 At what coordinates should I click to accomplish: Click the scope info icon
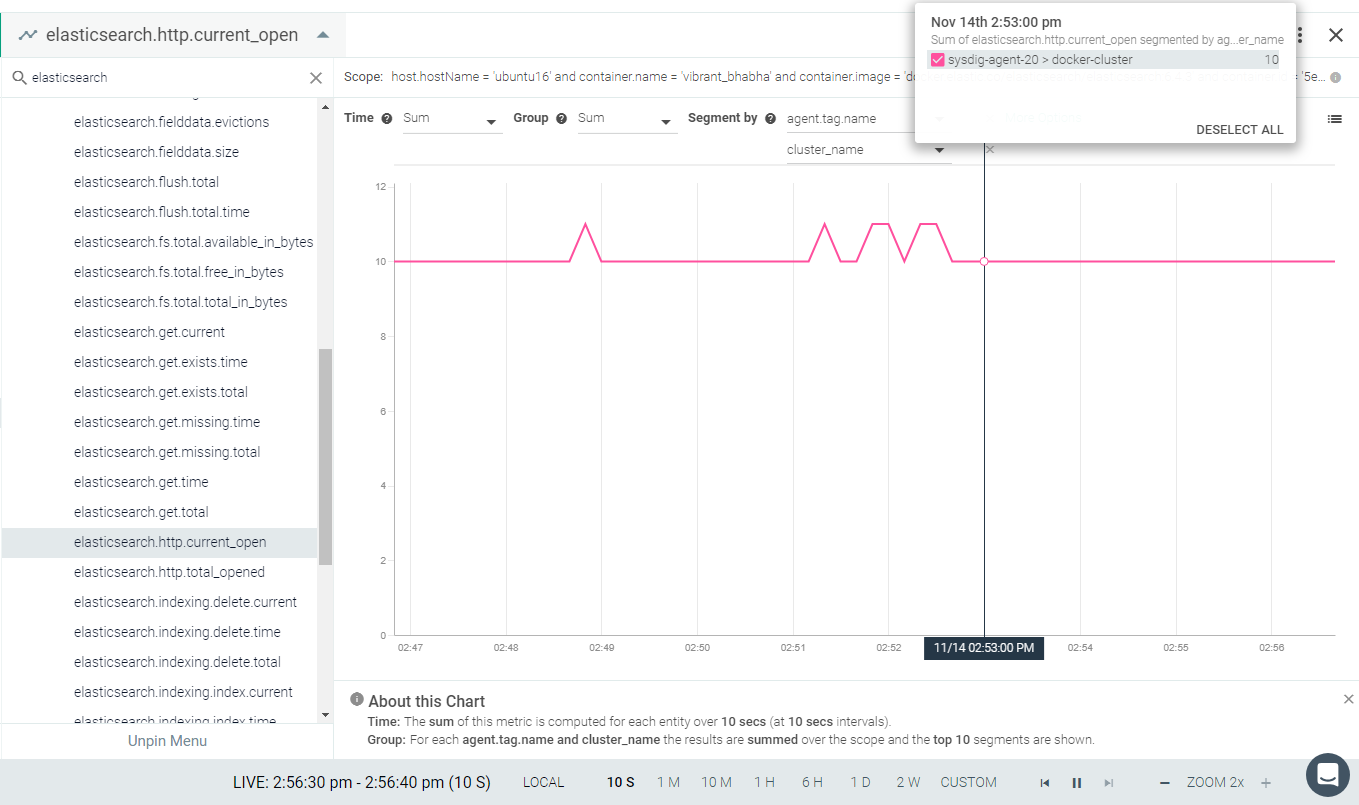(x=1336, y=77)
